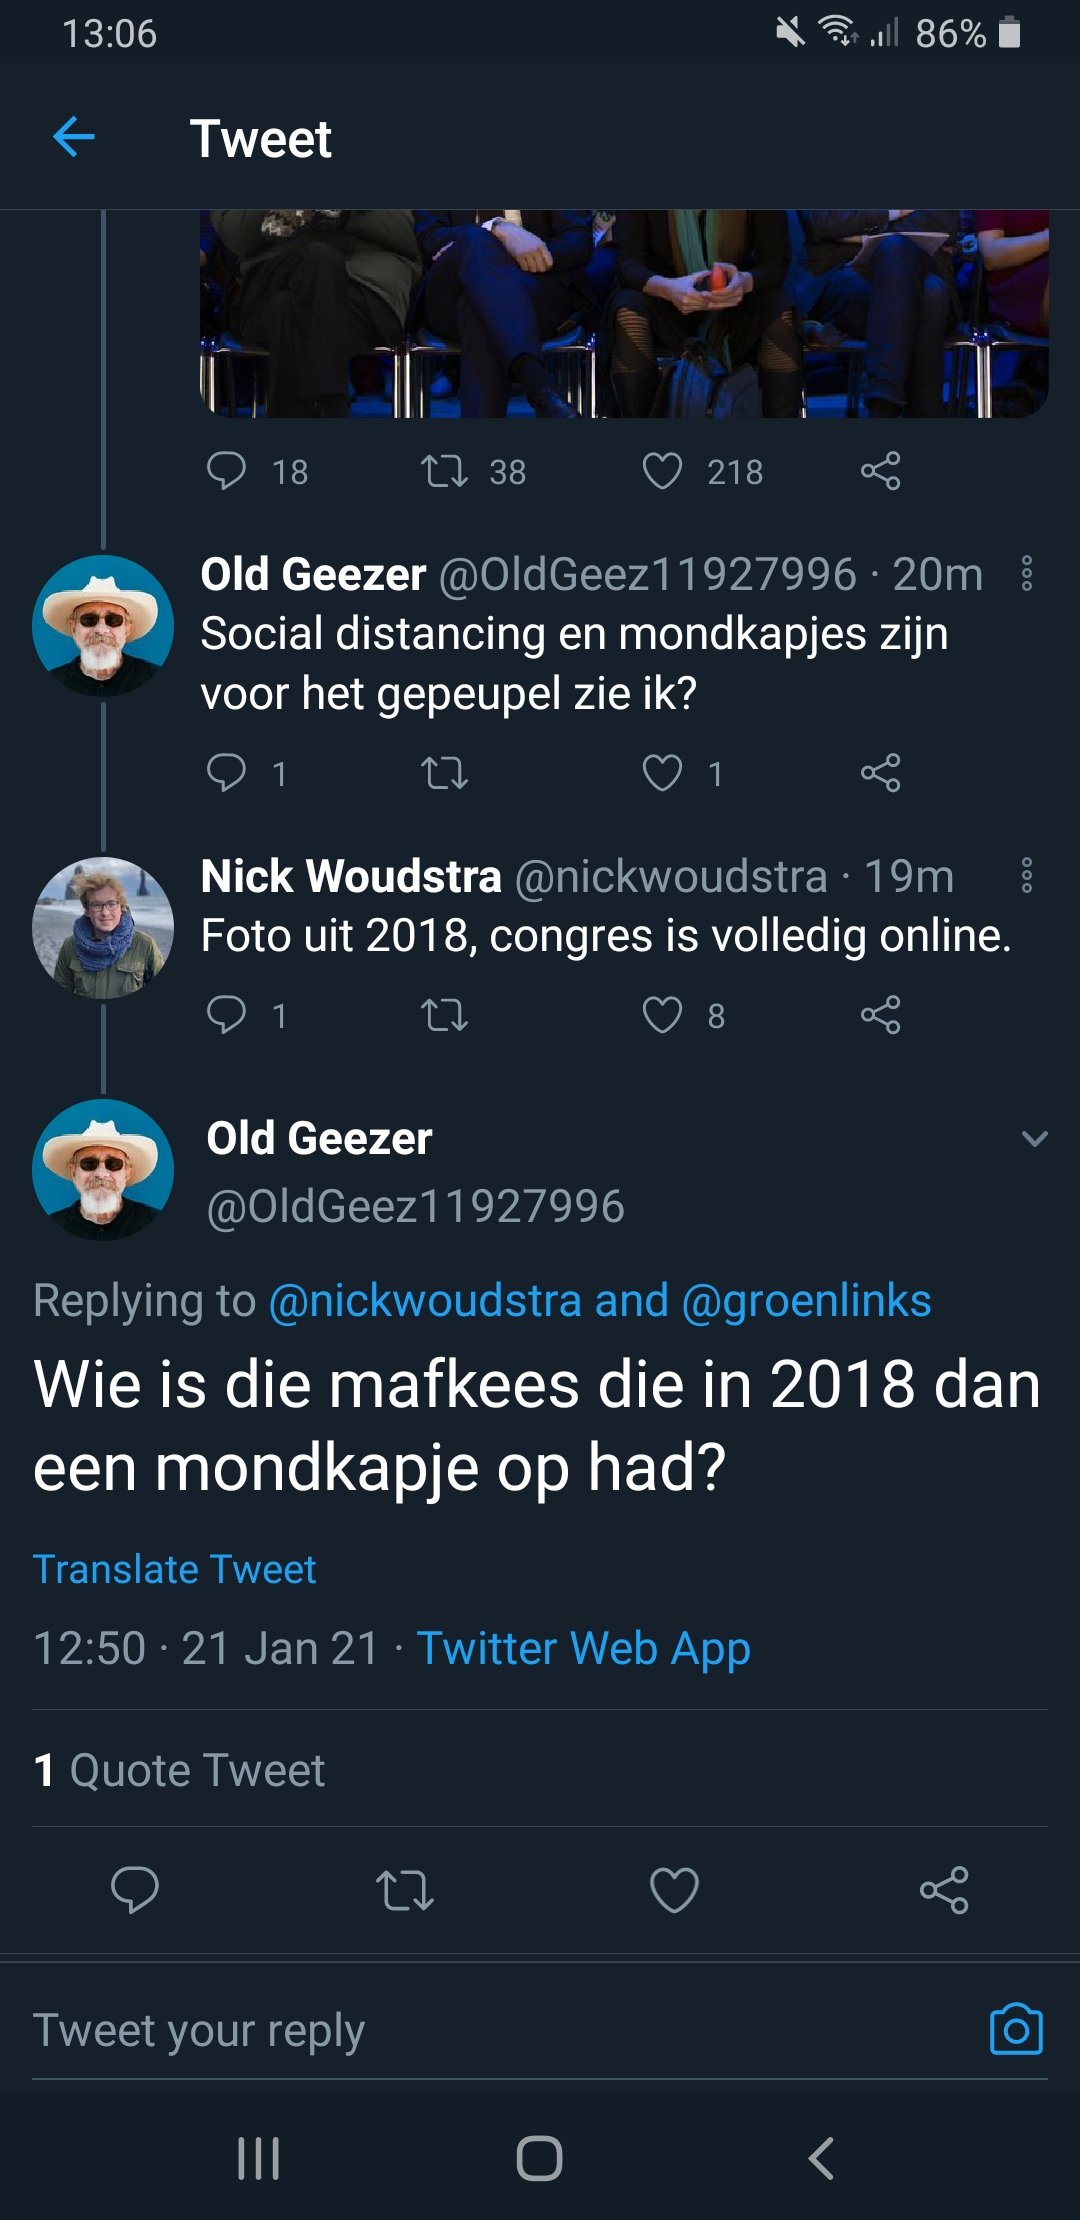Open the group photo image at top

coord(624,313)
